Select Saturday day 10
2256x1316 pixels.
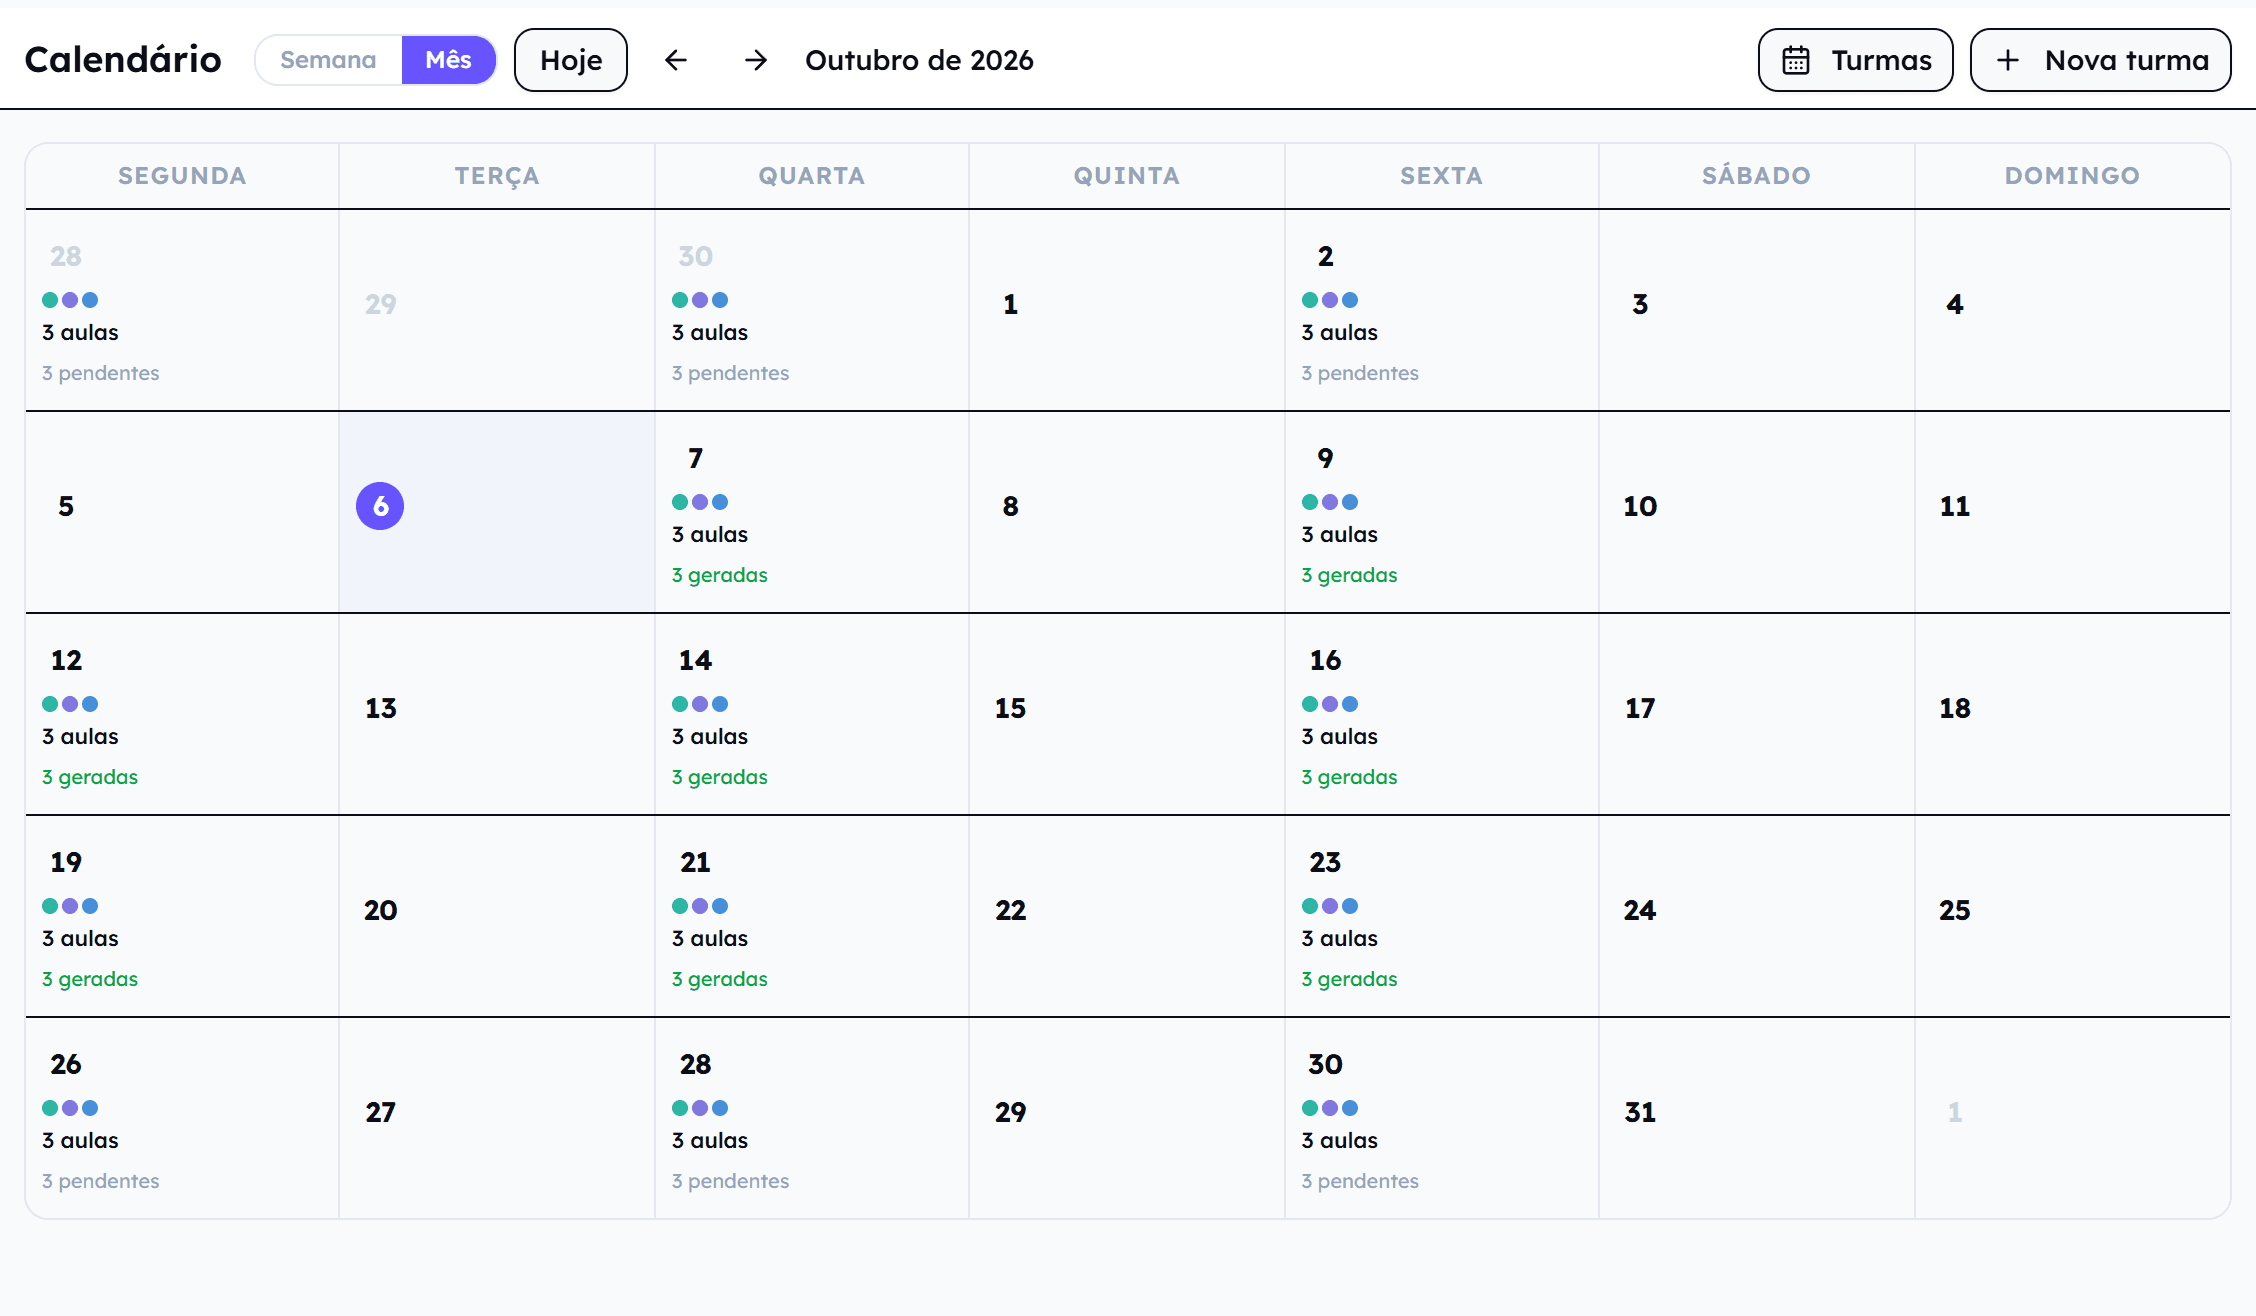point(1640,506)
